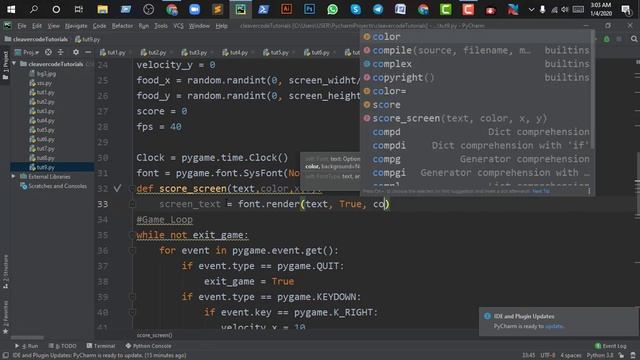Screen dimensions: 640x360
Task: Toggle fold marker on the for loop line
Action: [x=132, y=251]
